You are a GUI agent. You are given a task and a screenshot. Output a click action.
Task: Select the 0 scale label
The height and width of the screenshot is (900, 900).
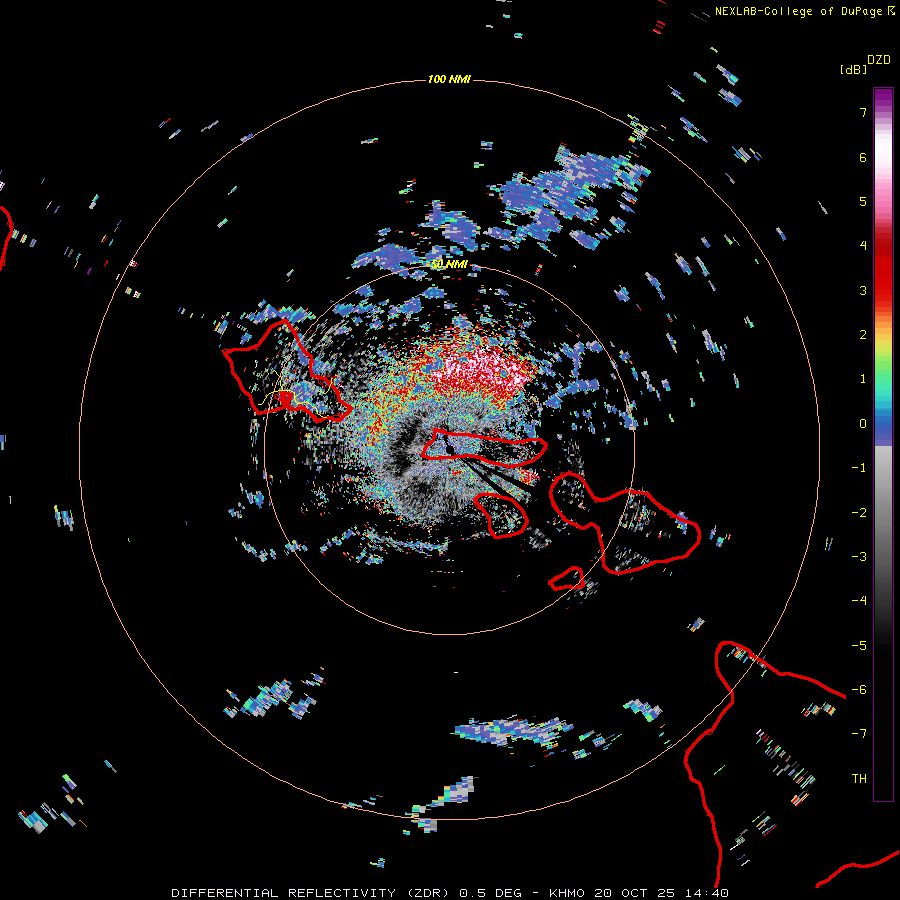(863, 424)
